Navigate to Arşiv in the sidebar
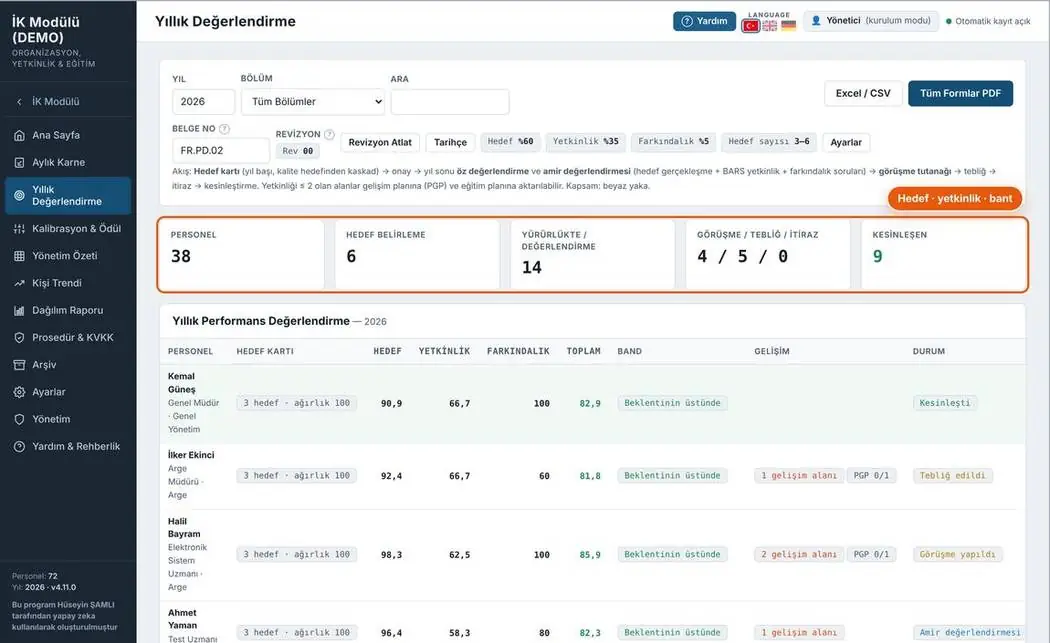The height and width of the screenshot is (643, 1050). click(x=68, y=365)
